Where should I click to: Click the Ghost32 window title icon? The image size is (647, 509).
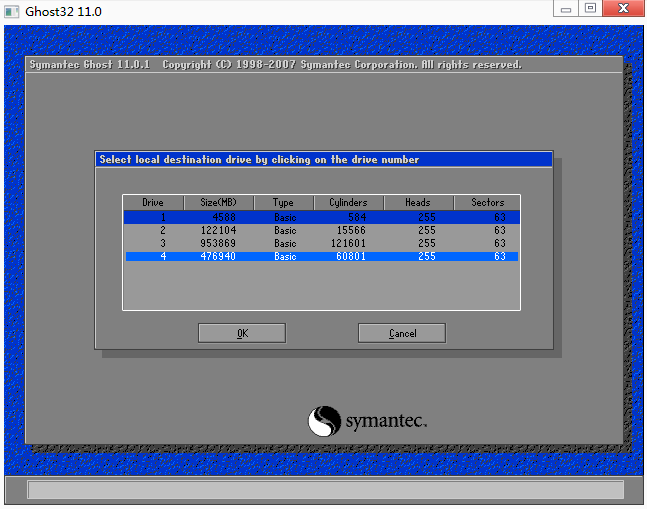tap(12, 12)
